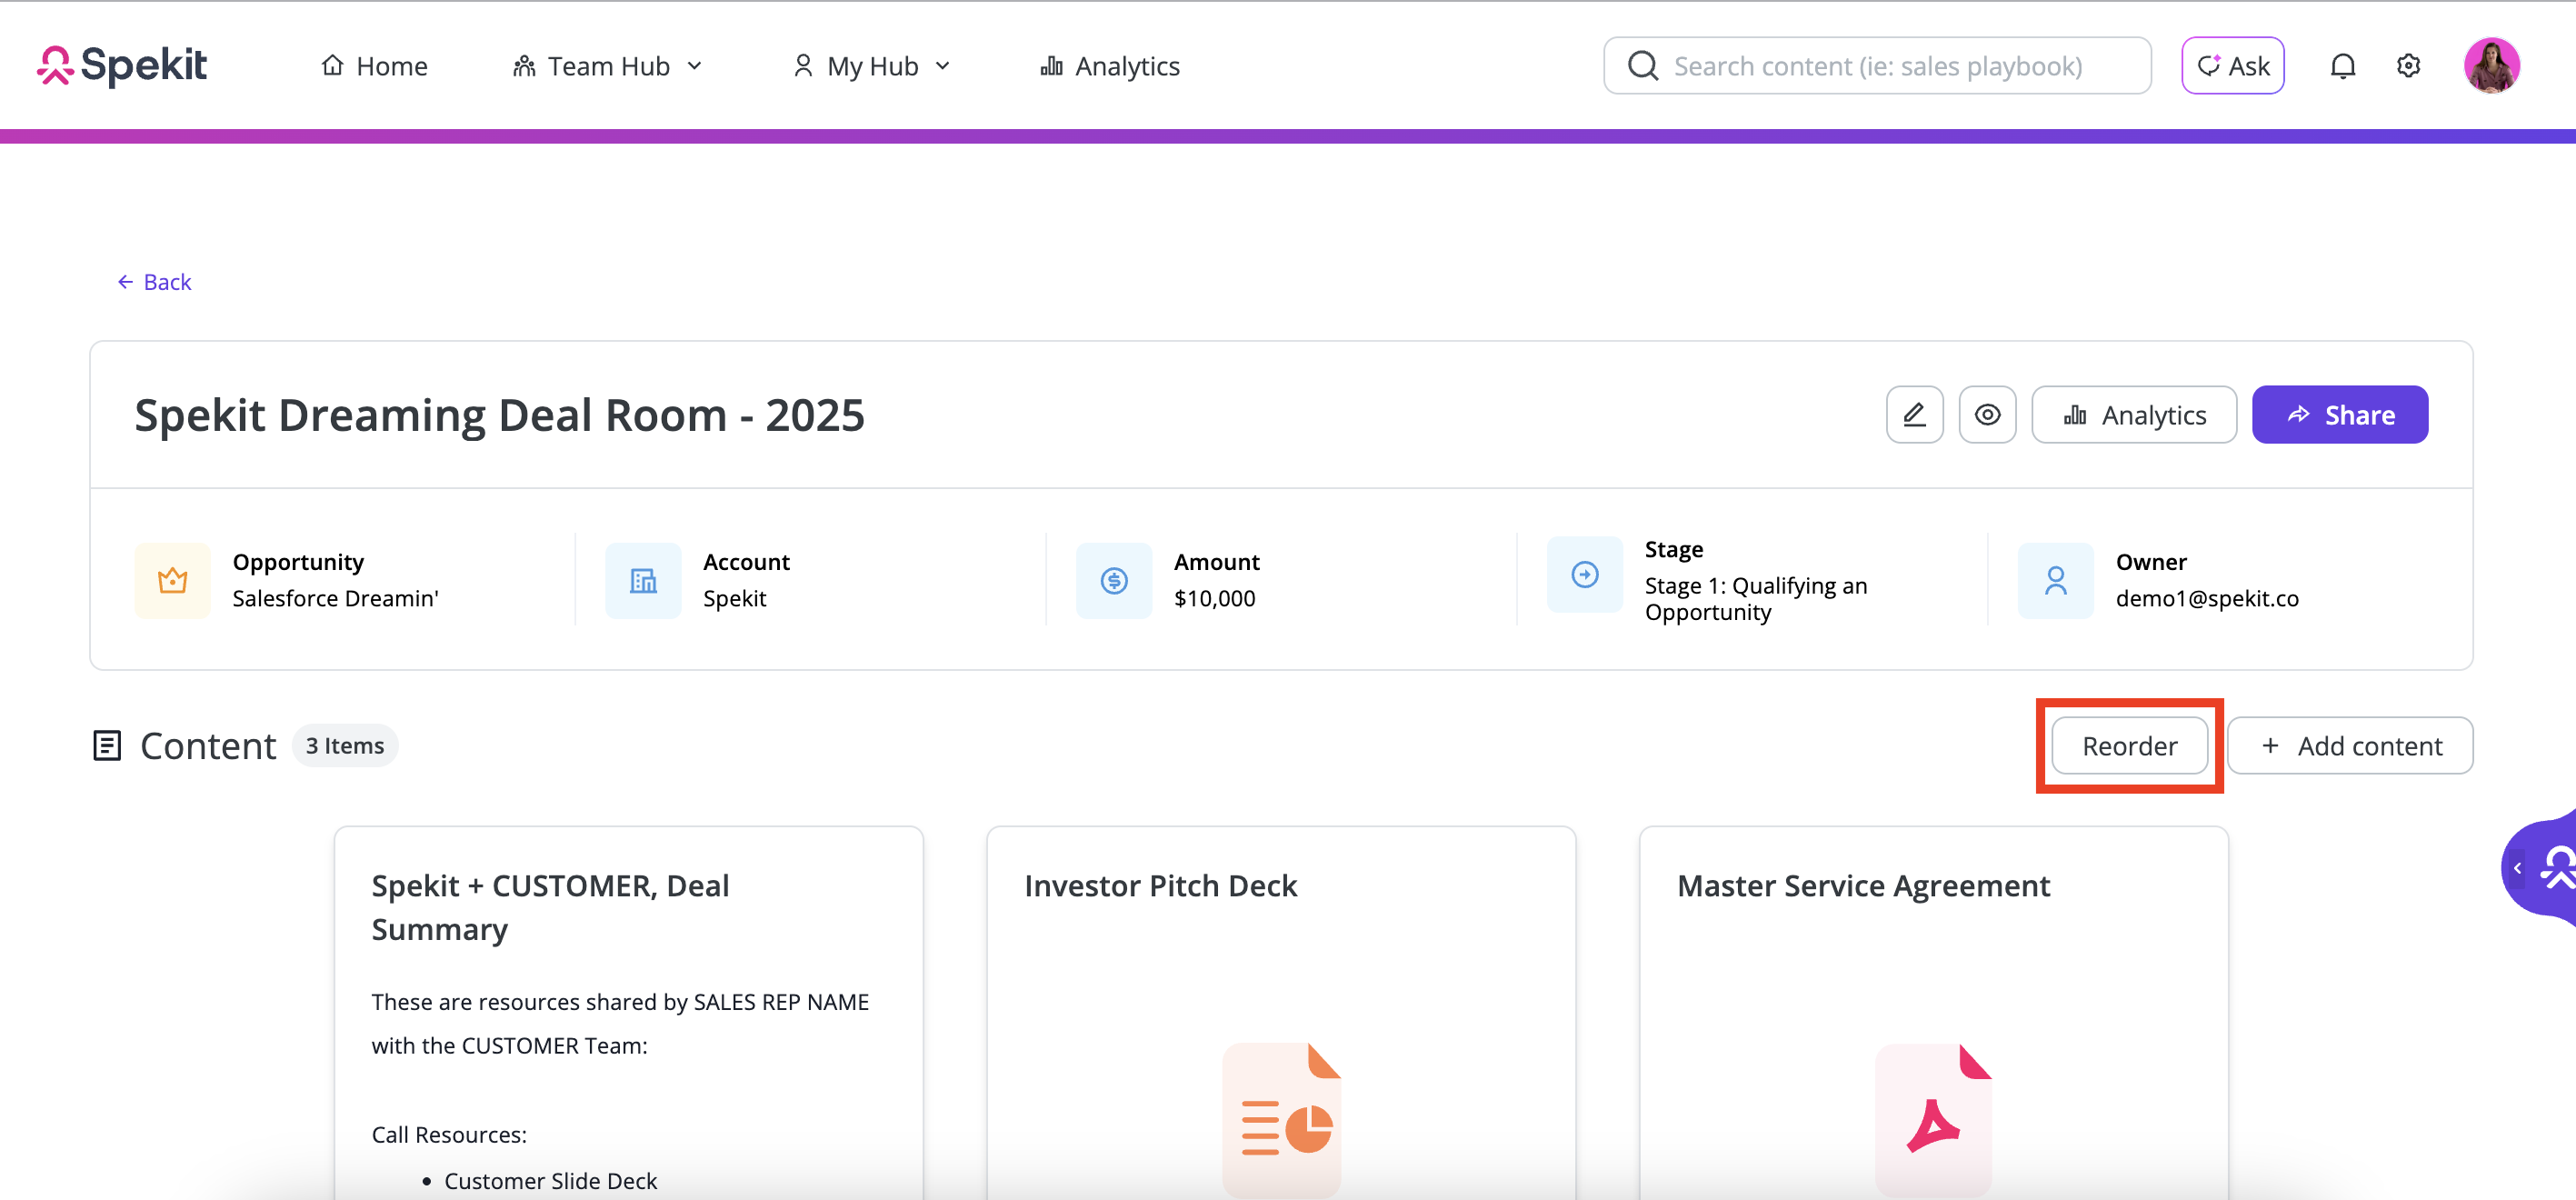The width and height of the screenshot is (2576, 1200).
Task: Click the Spekit logo
Action: (x=122, y=66)
